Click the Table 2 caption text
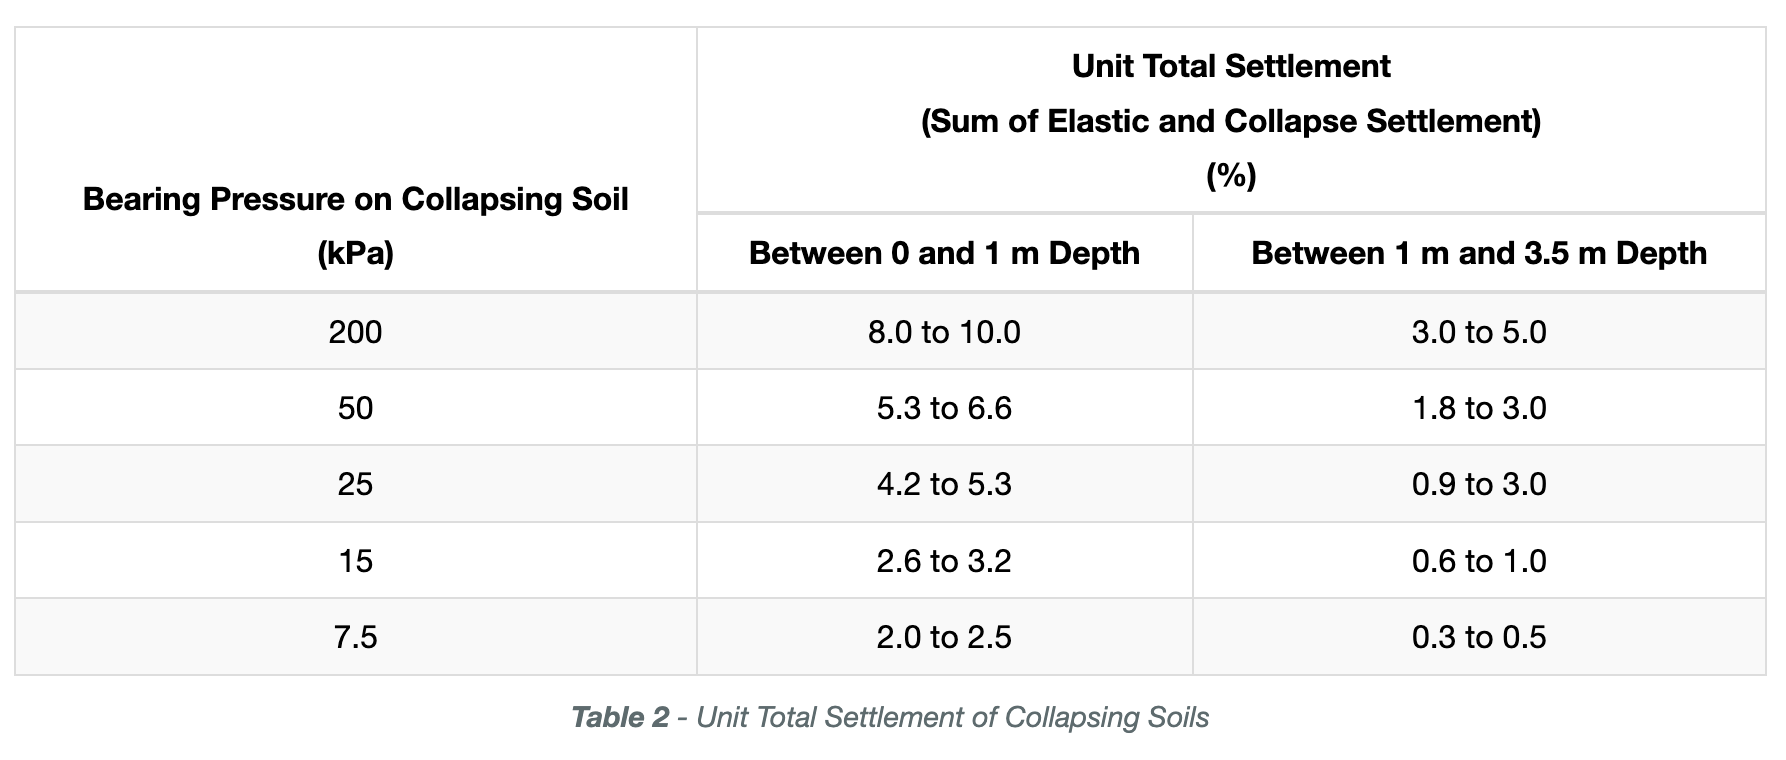Viewport: 1786px width, 760px height. [x=890, y=717]
